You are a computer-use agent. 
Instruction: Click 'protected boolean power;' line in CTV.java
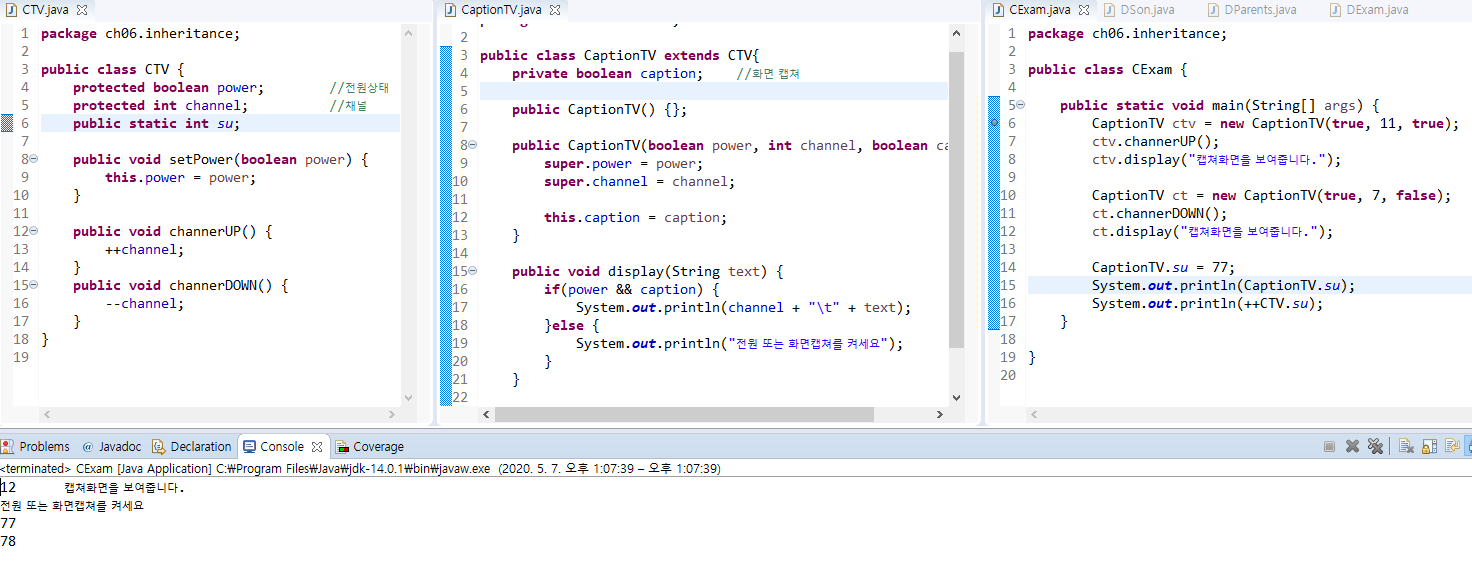(168, 87)
